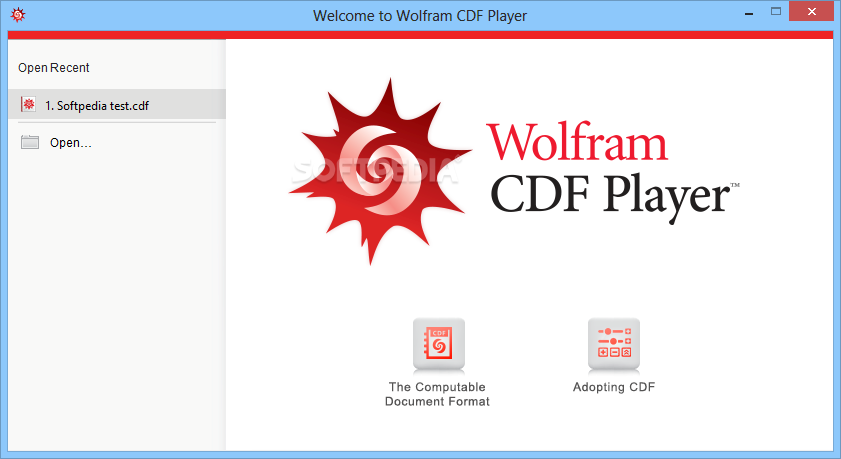This screenshot has height=459, width=841.
Task: Click the Open... entry in the sidebar
Action: point(70,143)
